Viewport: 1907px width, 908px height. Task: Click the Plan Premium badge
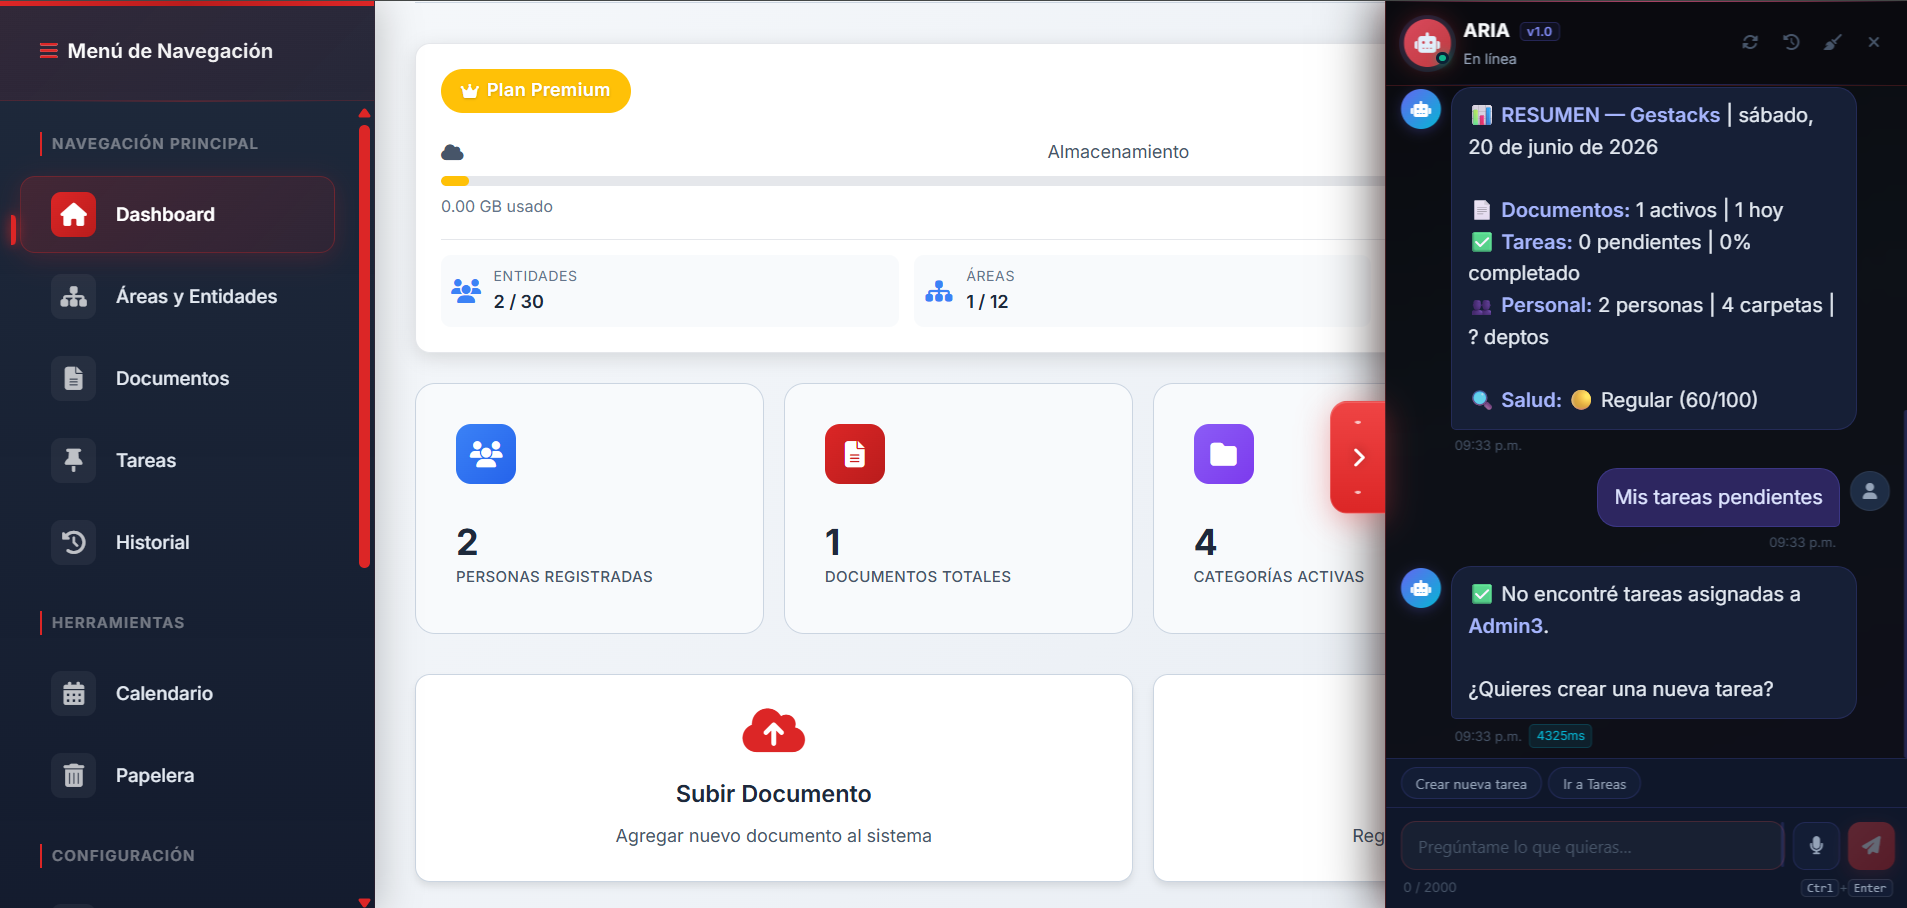[x=536, y=91]
